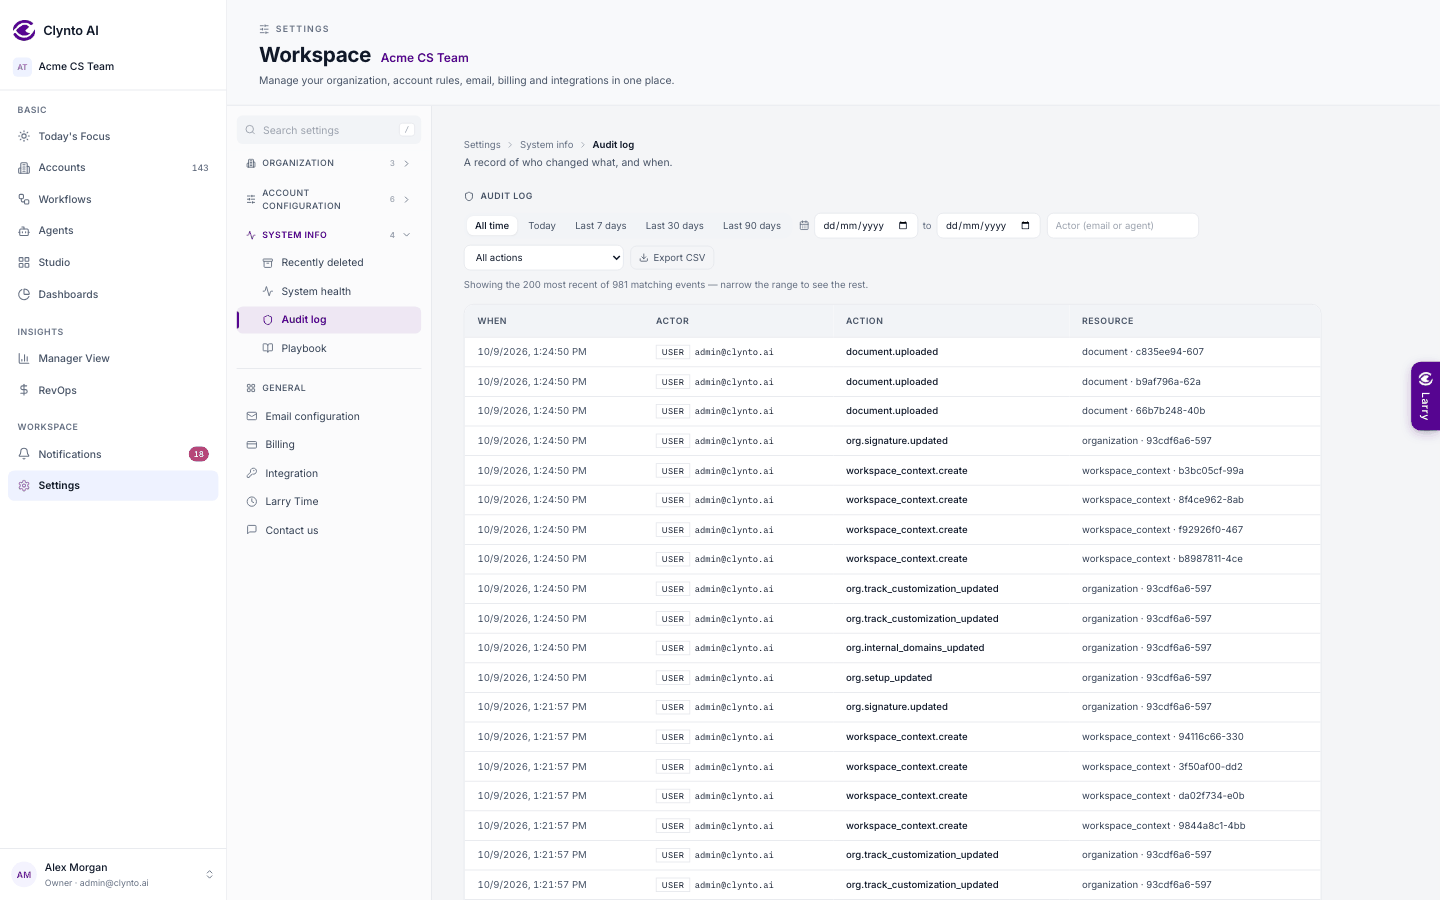This screenshot has height=900, width=1440.
Task: Open System health pulse icon
Action: pyautogui.click(x=268, y=291)
